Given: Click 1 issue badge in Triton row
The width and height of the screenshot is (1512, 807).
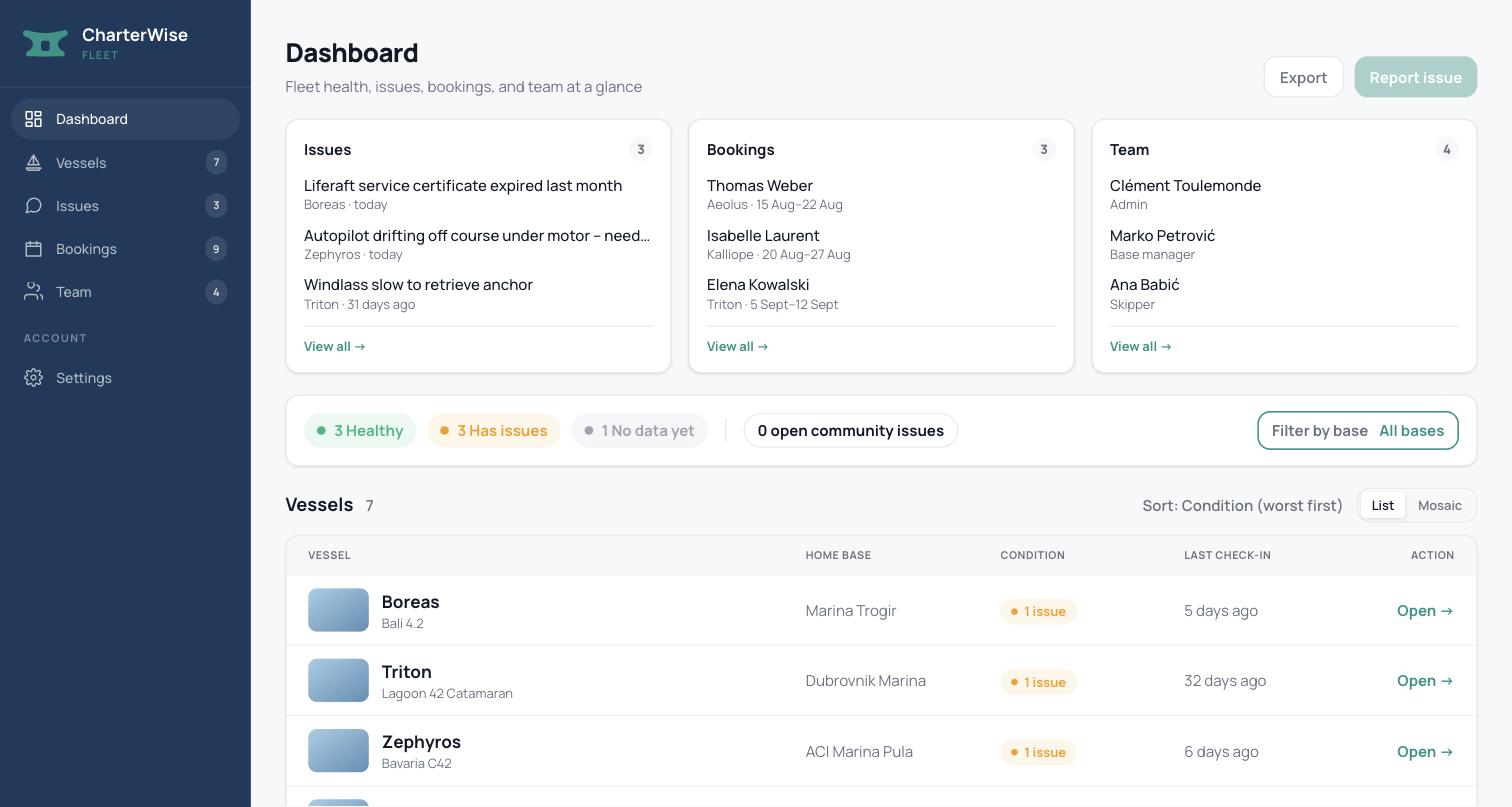Looking at the screenshot, I should [1038, 682].
